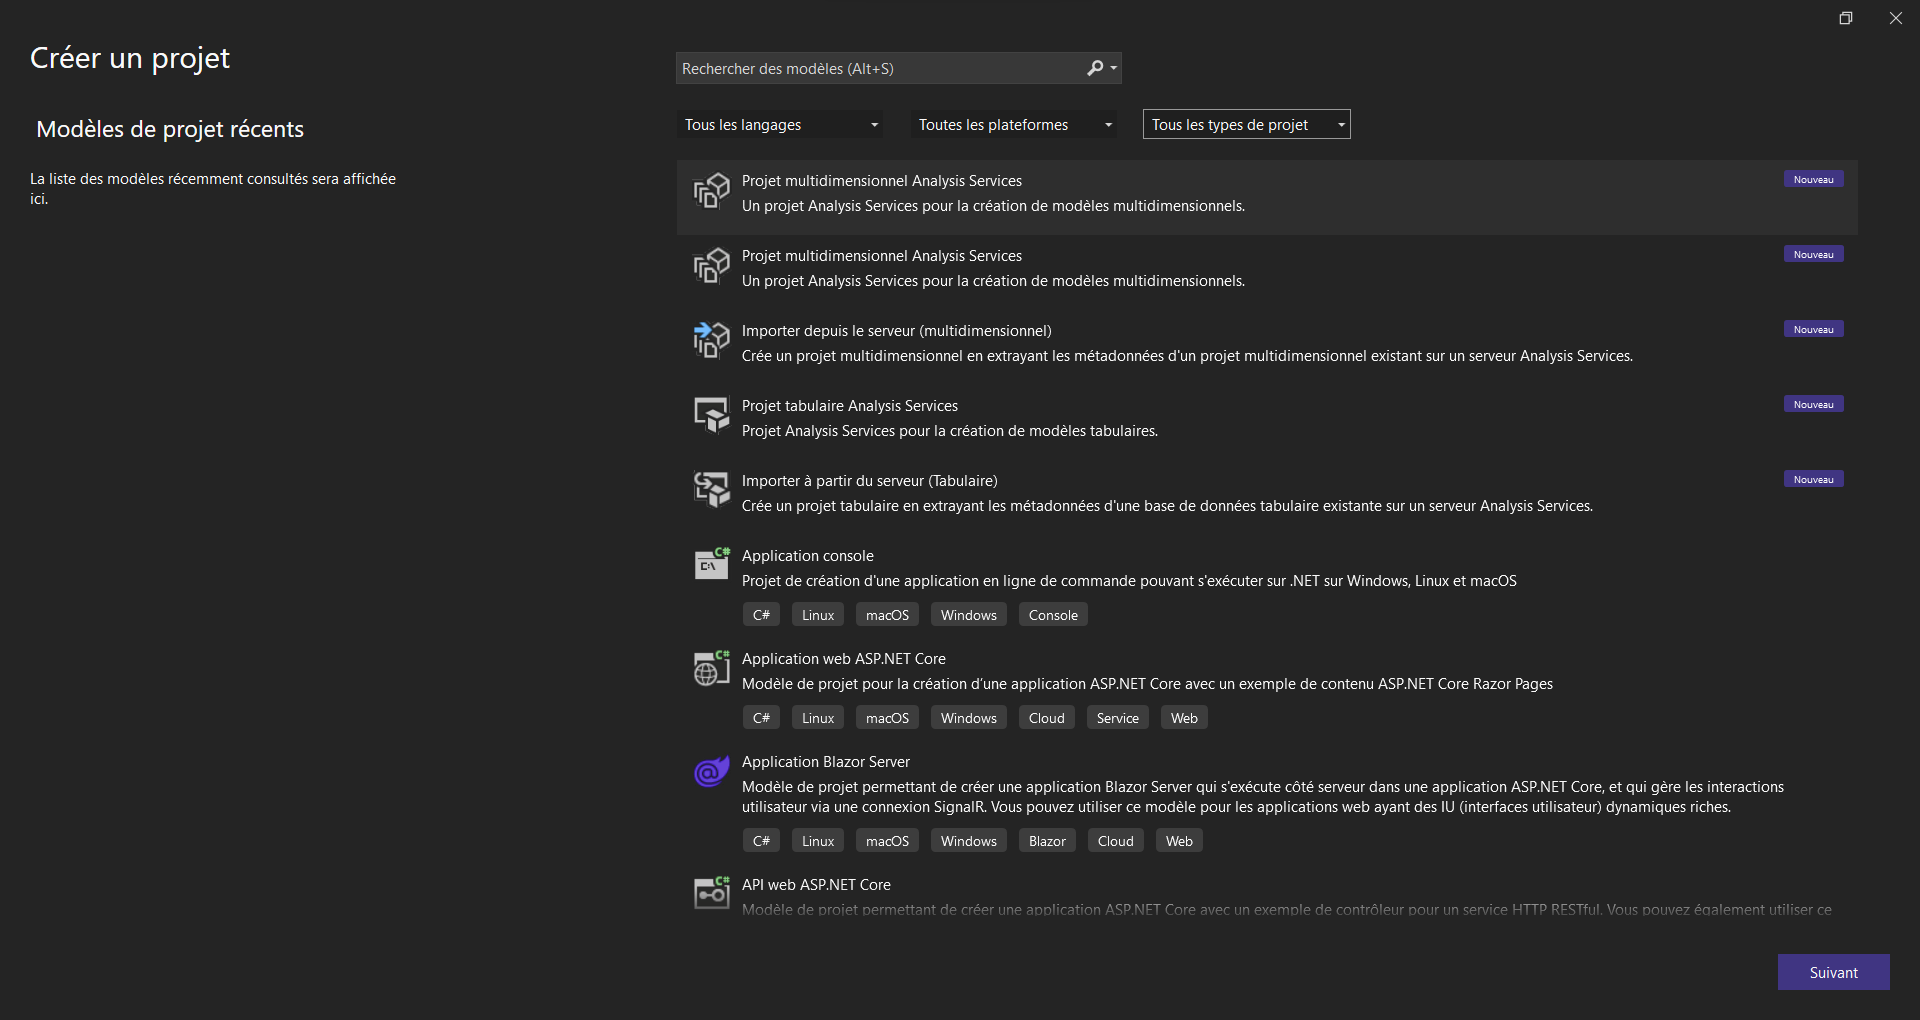Click the Suivant button
1920x1020 pixels.
(x=1833, y=972)
